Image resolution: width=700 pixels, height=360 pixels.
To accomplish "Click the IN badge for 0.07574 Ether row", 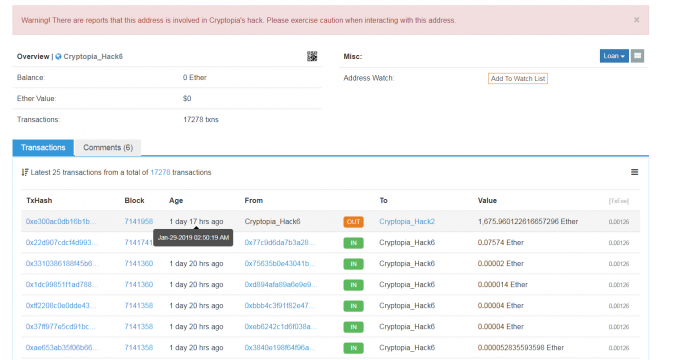I will coord(353,243).
